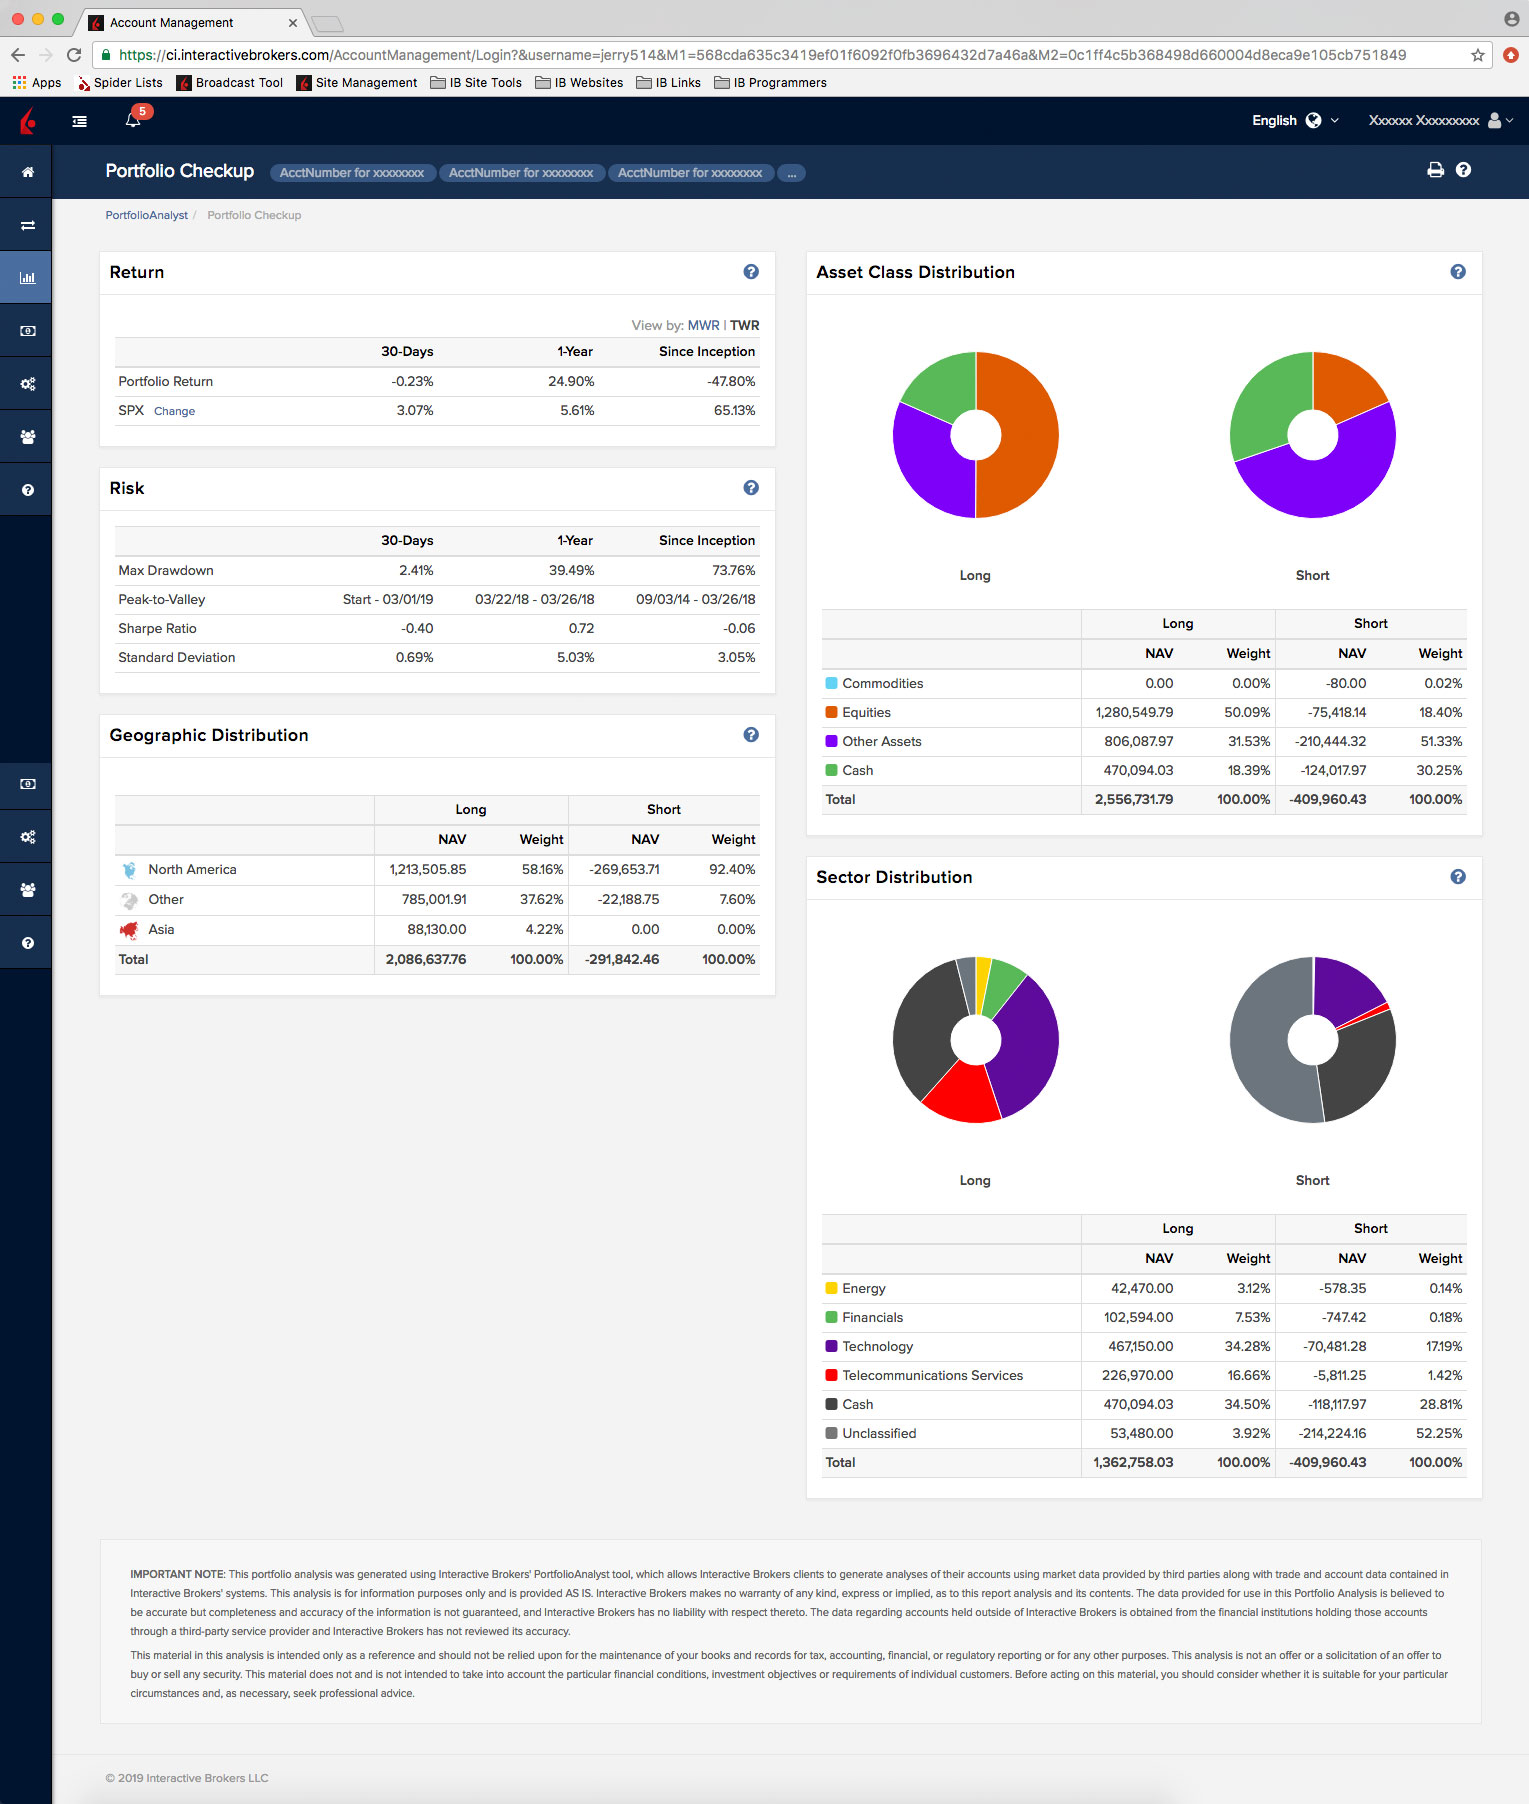Open the Spider Lists bookmark
Viewport: 1529px width, 1804px height.
120,83
